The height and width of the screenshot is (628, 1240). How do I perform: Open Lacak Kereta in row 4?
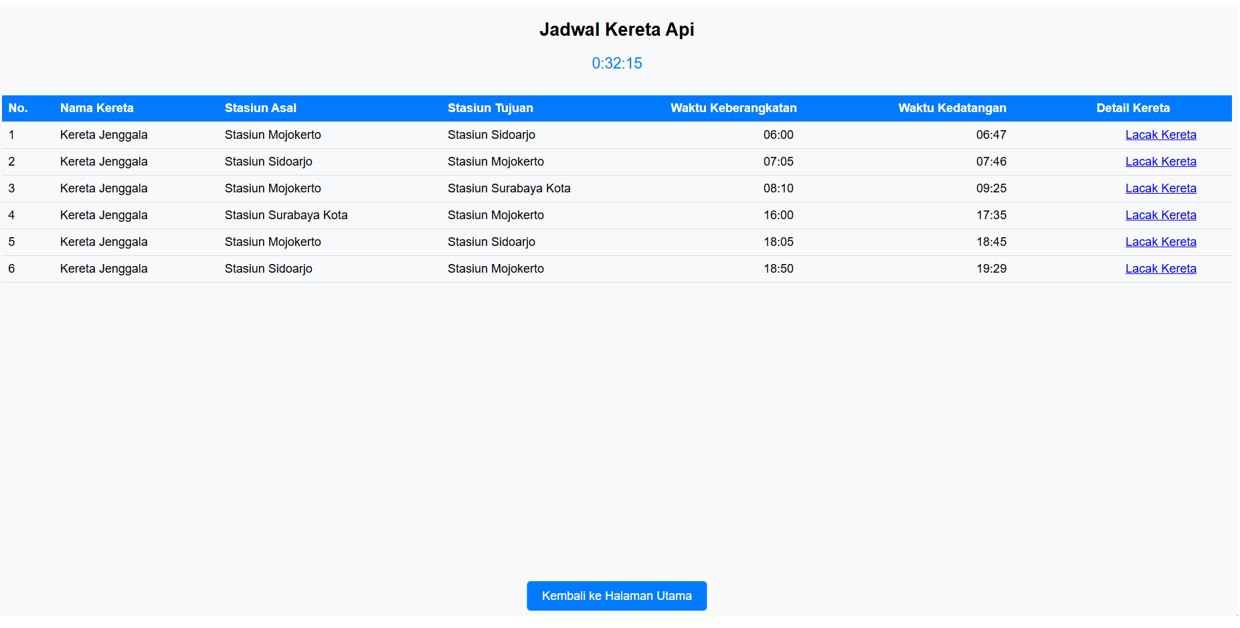click(1160, 215)
